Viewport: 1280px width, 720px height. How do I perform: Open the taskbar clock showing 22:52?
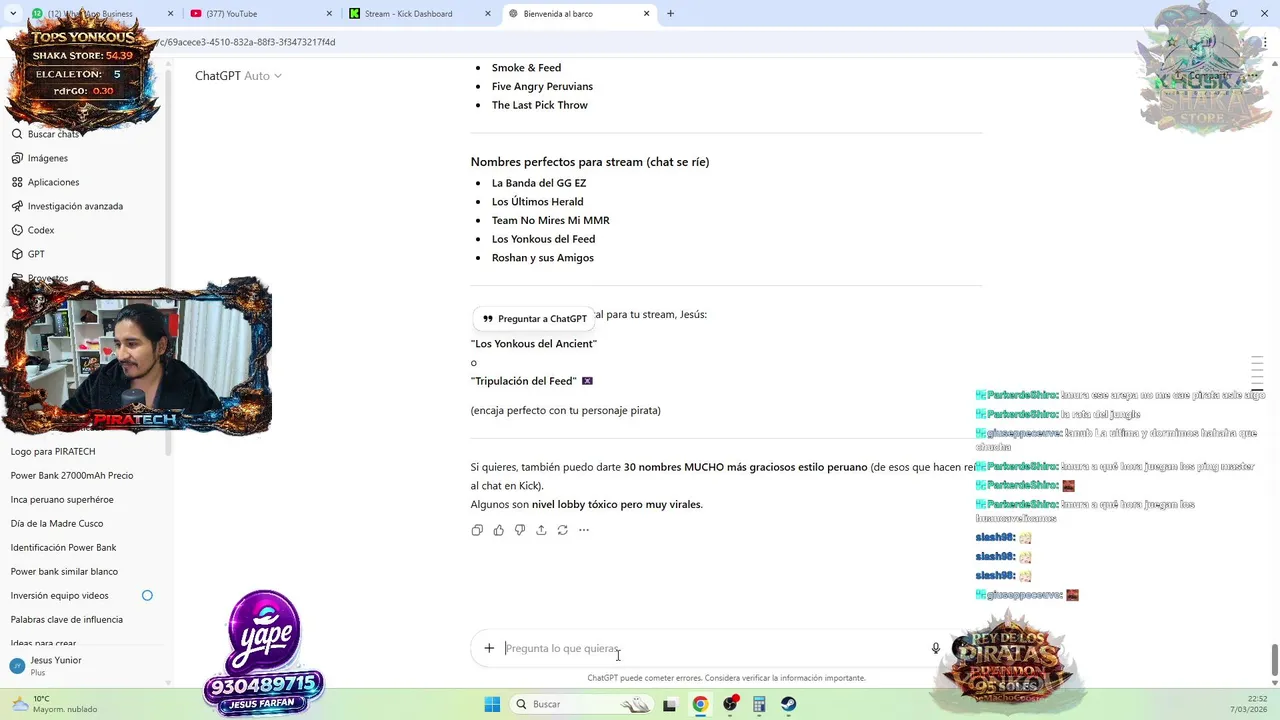point(1249,704)
